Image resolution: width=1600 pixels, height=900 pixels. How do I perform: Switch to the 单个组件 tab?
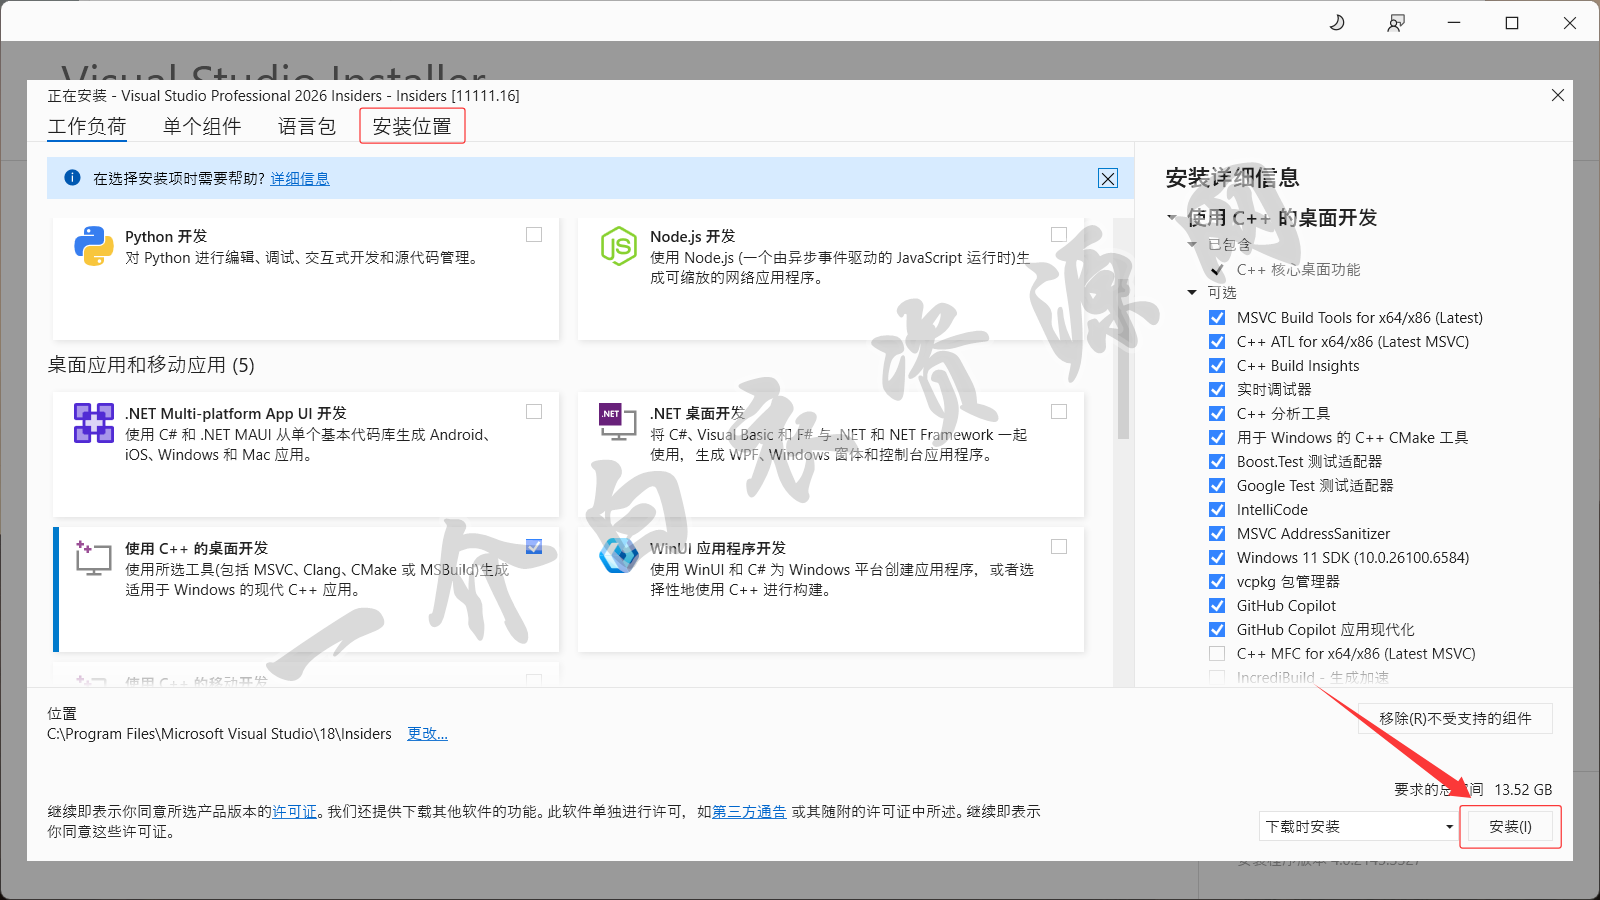pyautogui.click(x=202, y=126)
